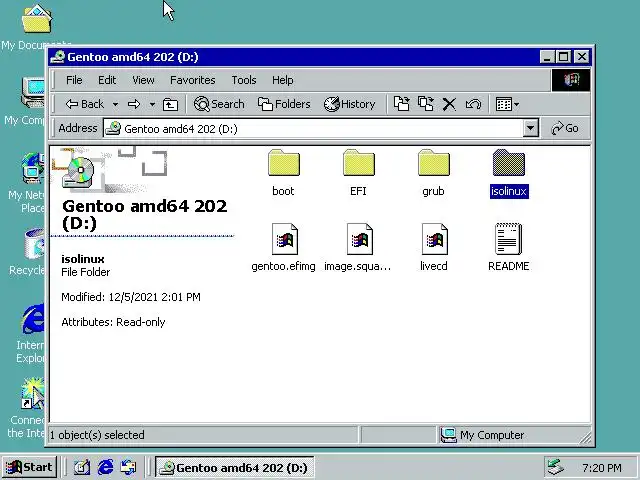Click the Start button
Image resolution: width=640 pixels, height=480 pixels.
(29, 467)
